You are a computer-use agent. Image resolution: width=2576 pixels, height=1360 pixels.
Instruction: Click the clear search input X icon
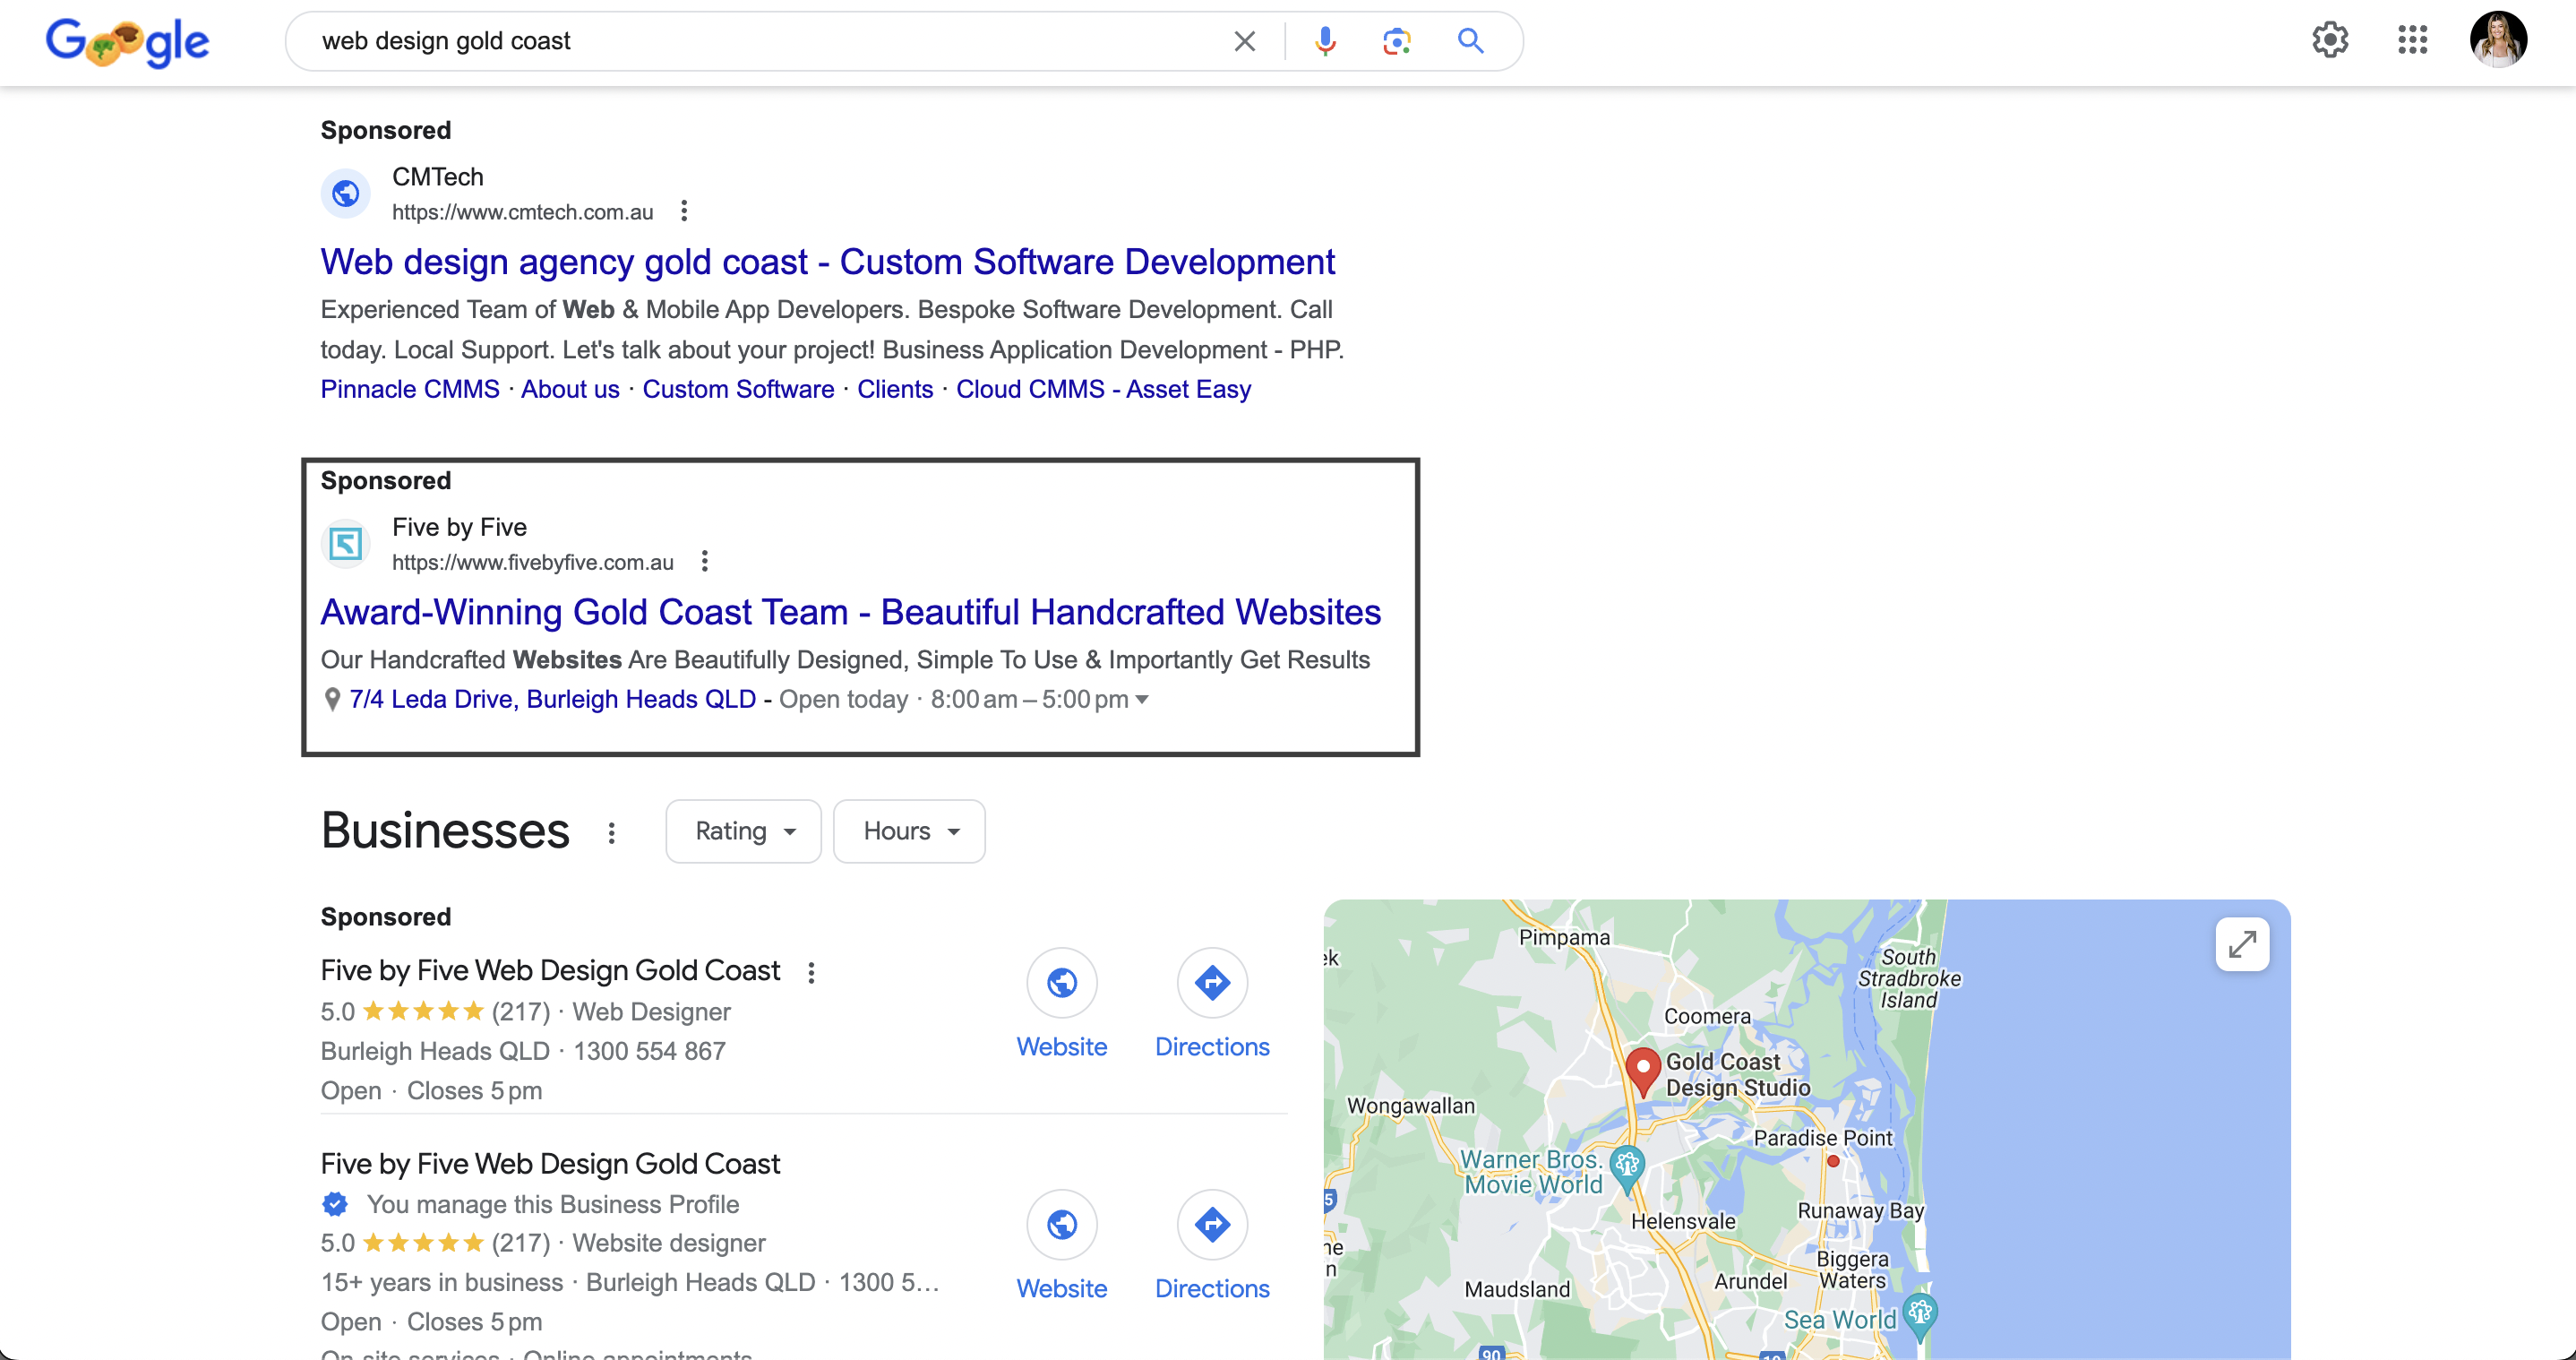point(1244,41)
